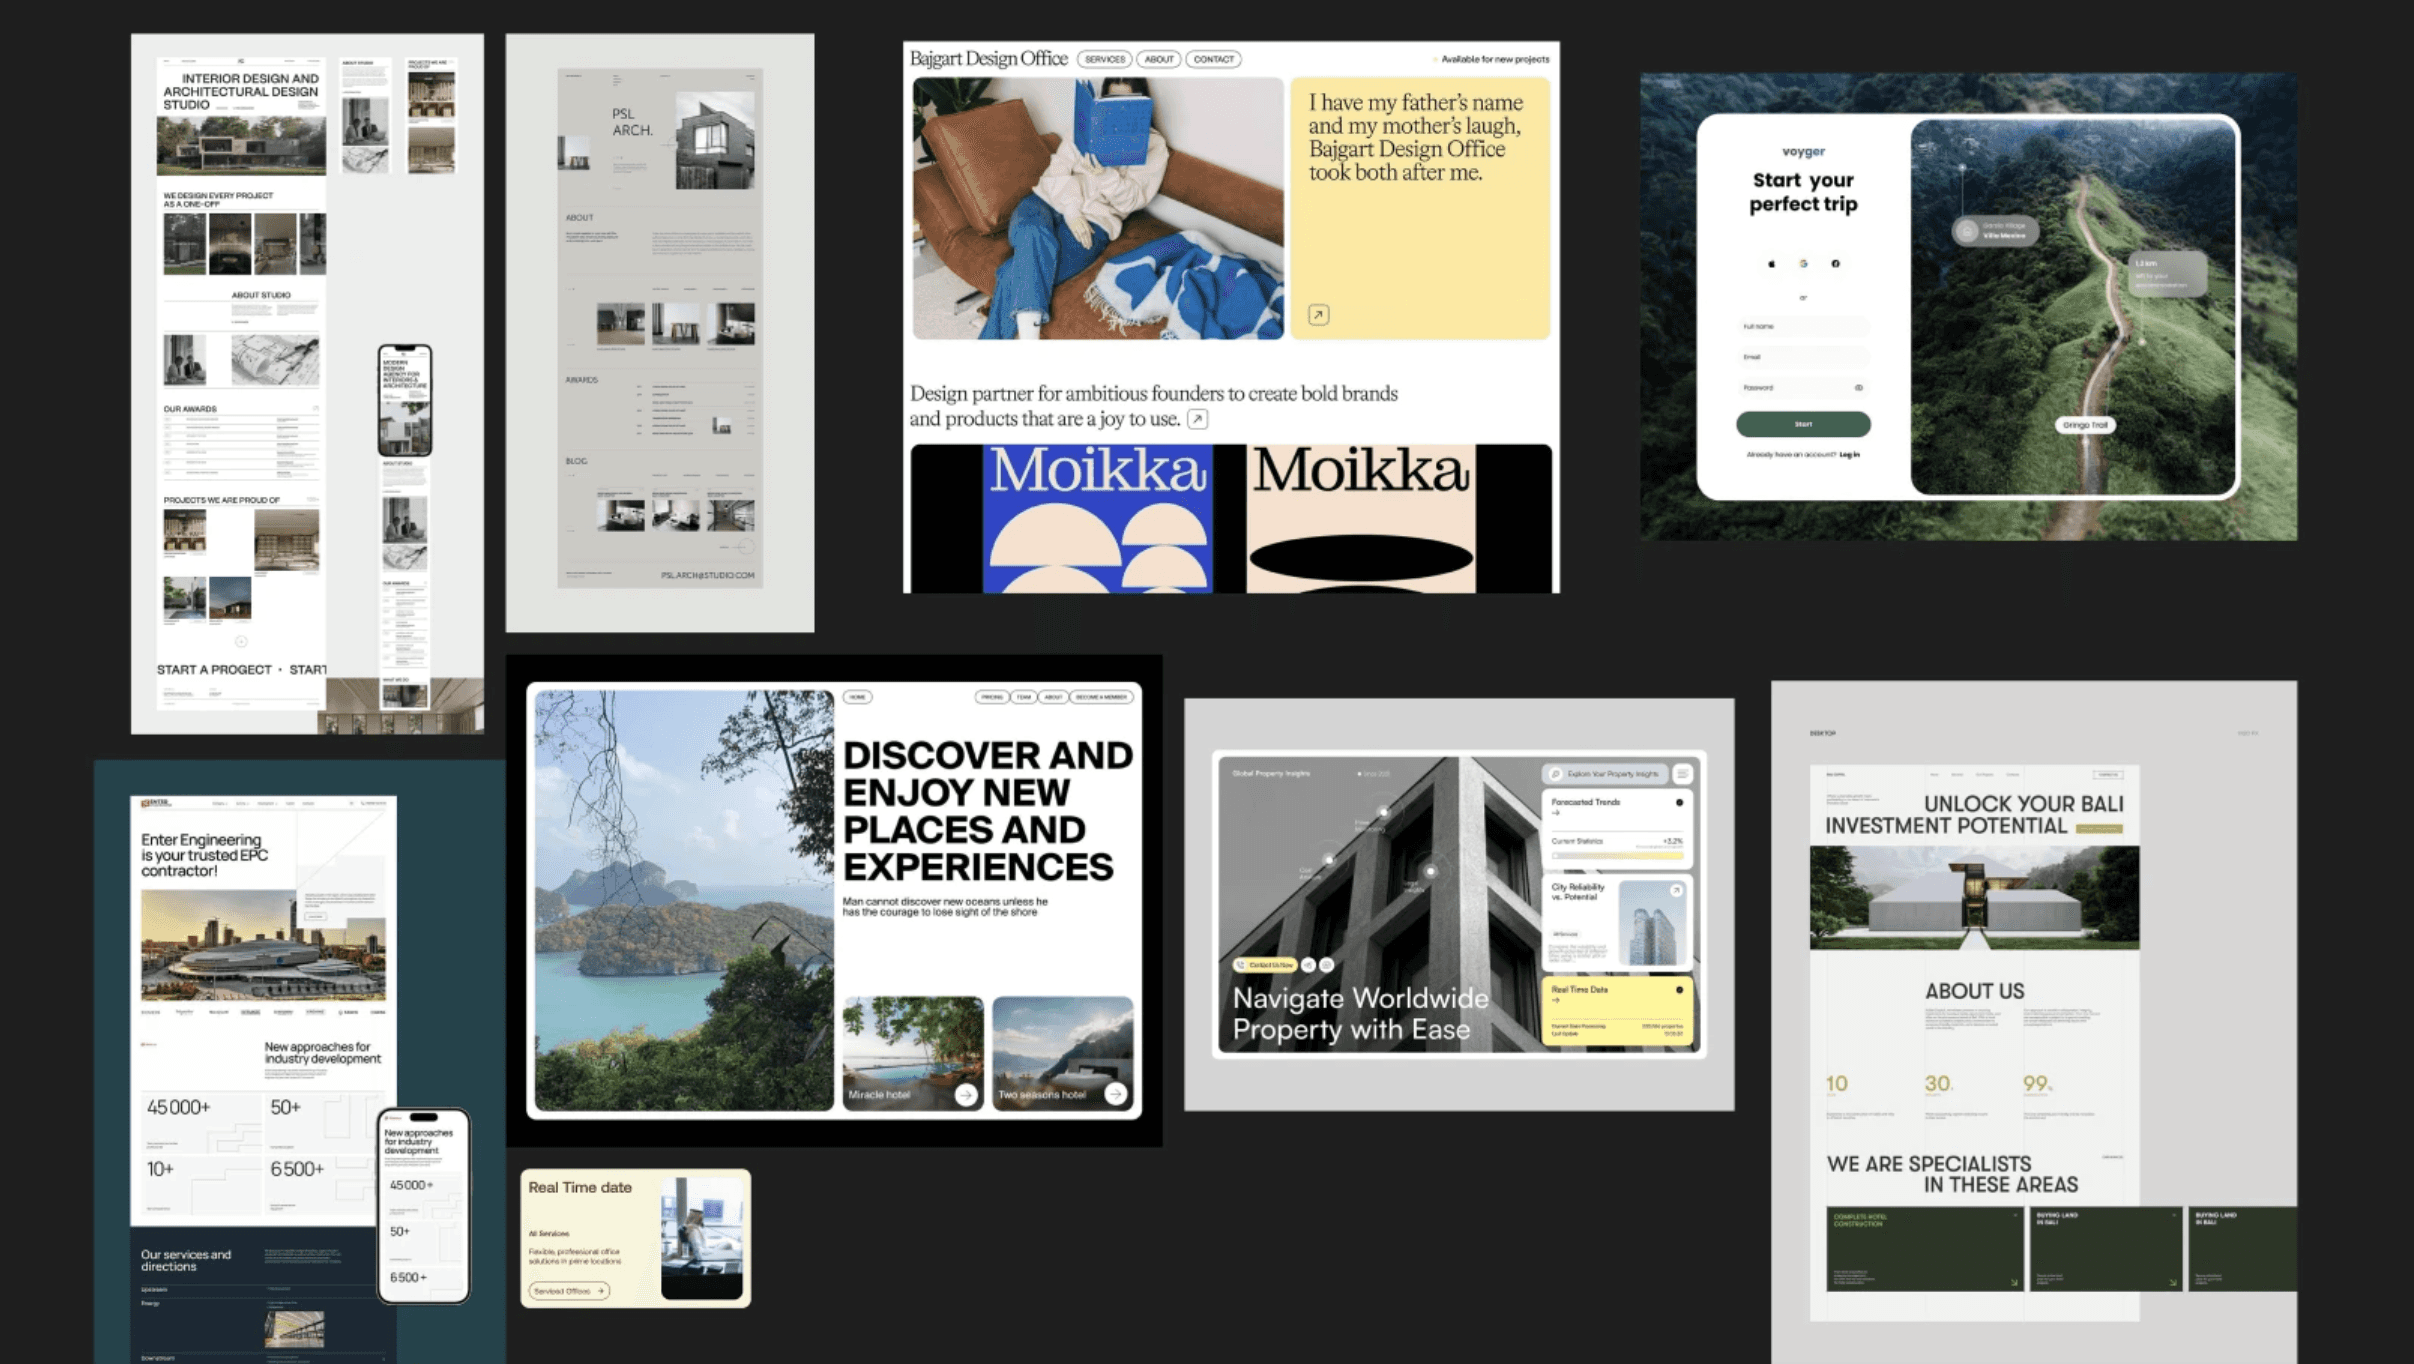Screen dimensions: 2414x1364
Task: Click the arrow icon on Two seasons hotel card
Action: [x=1115, y=1095]
